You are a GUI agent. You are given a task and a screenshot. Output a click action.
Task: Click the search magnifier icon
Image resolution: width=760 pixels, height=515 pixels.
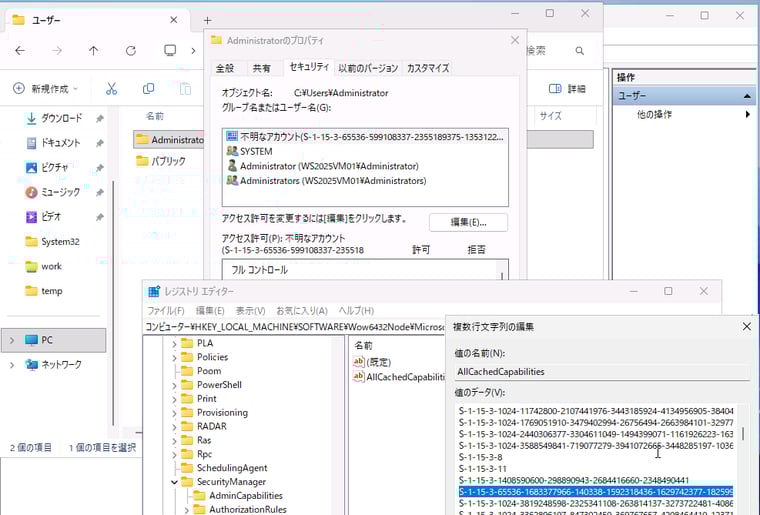(x=580, y=50)
